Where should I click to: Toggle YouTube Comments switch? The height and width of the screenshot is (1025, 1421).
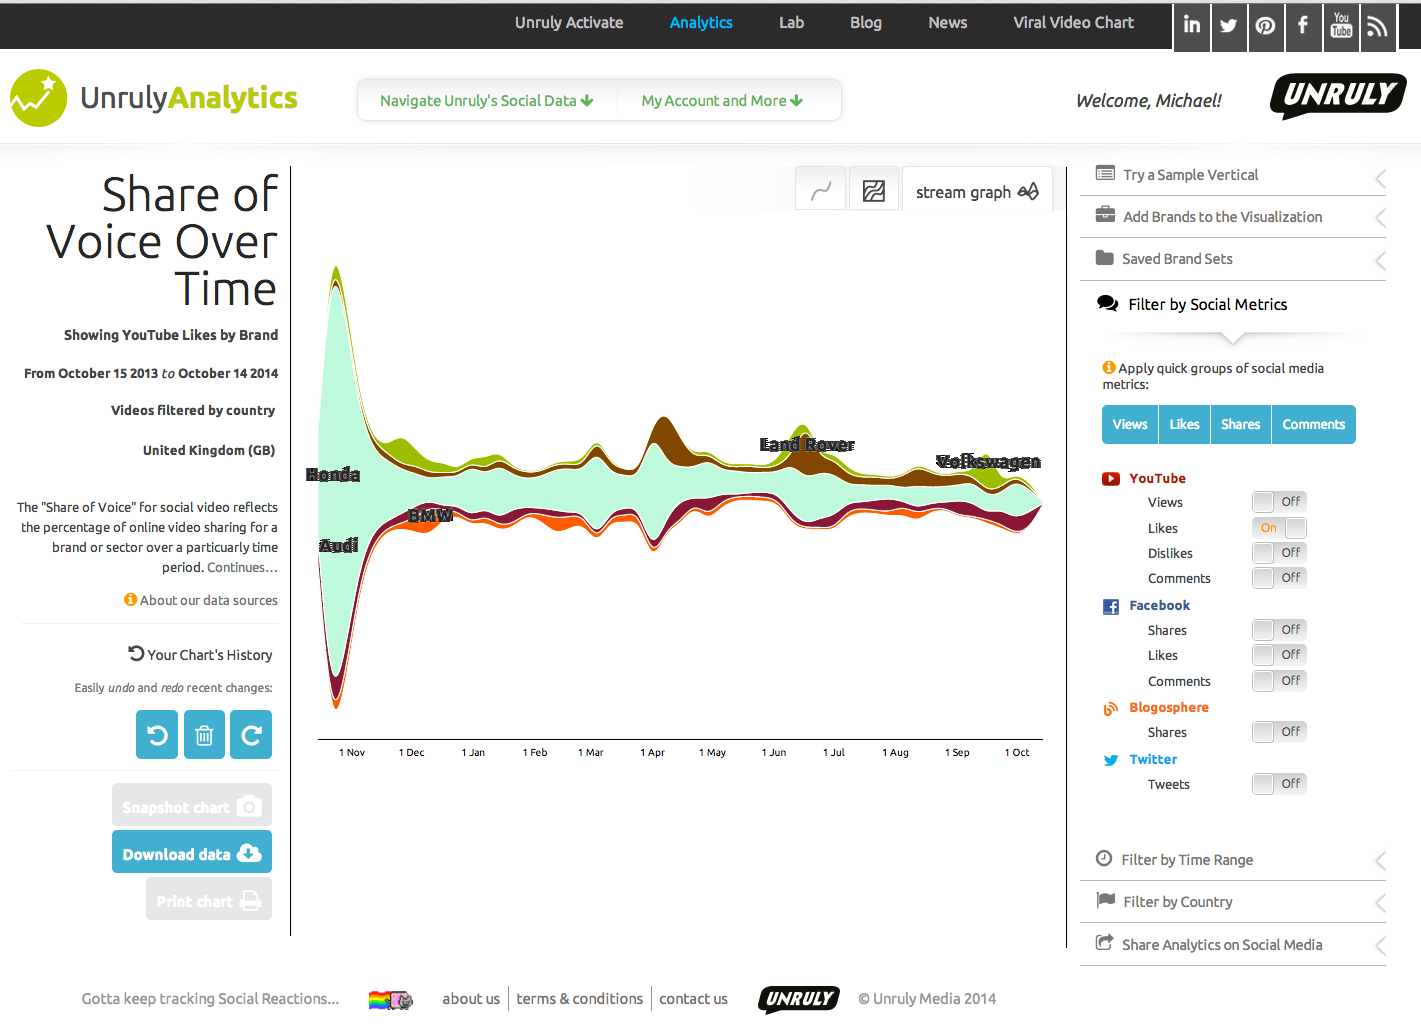pyautogui.click(x=1279, y=578)
